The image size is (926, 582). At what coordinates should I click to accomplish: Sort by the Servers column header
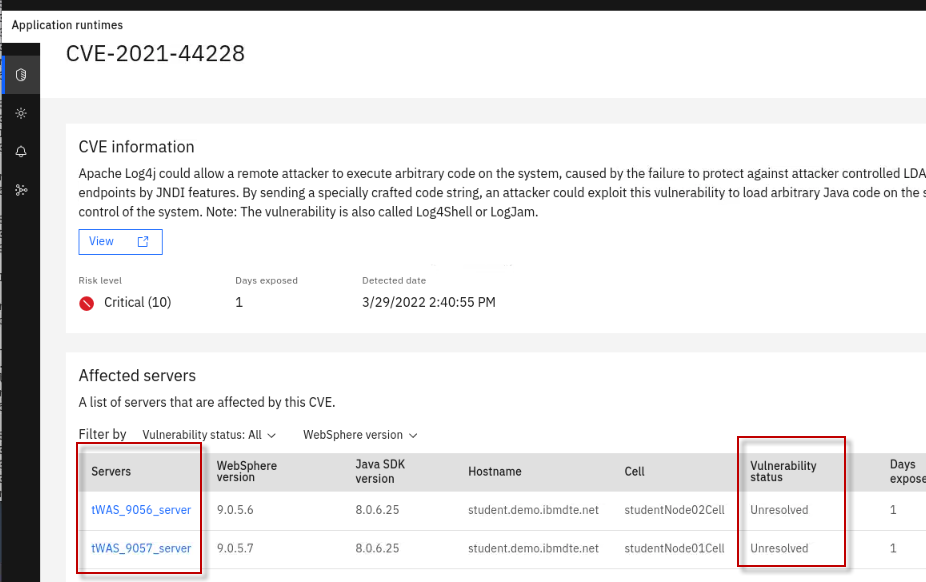pyautogui.click(x=111, y=471)
